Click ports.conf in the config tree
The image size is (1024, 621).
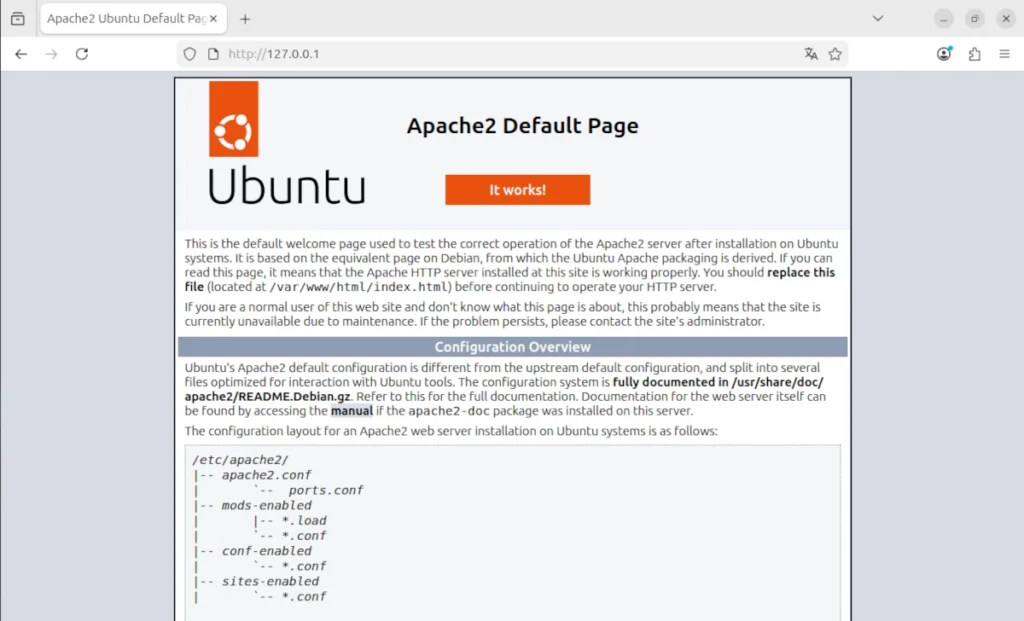[326, 490]
